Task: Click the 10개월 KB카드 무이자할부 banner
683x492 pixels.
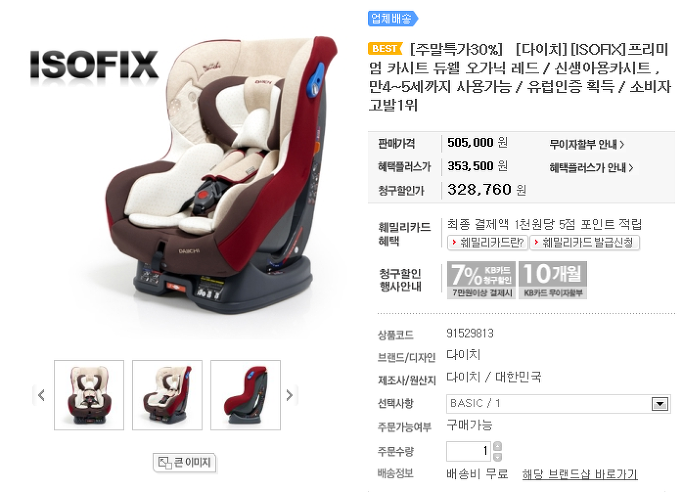Action: [x=553, y=280]
